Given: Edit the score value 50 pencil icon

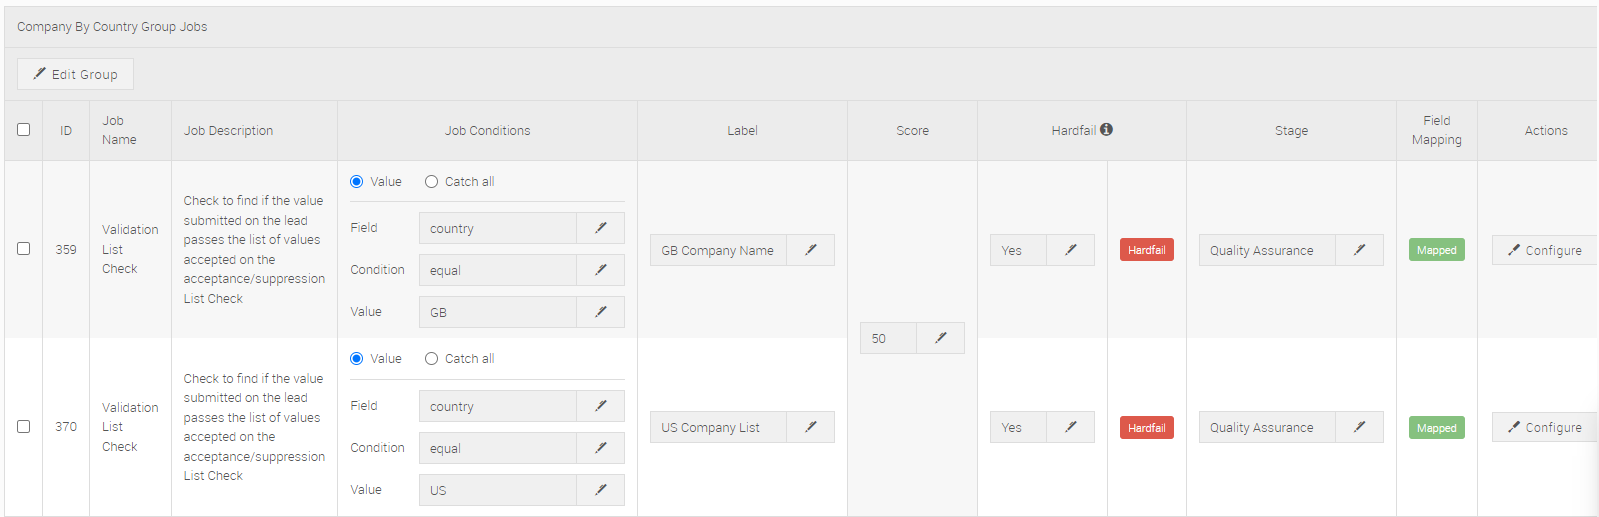Looking at the screenshot, I should 940,338.
